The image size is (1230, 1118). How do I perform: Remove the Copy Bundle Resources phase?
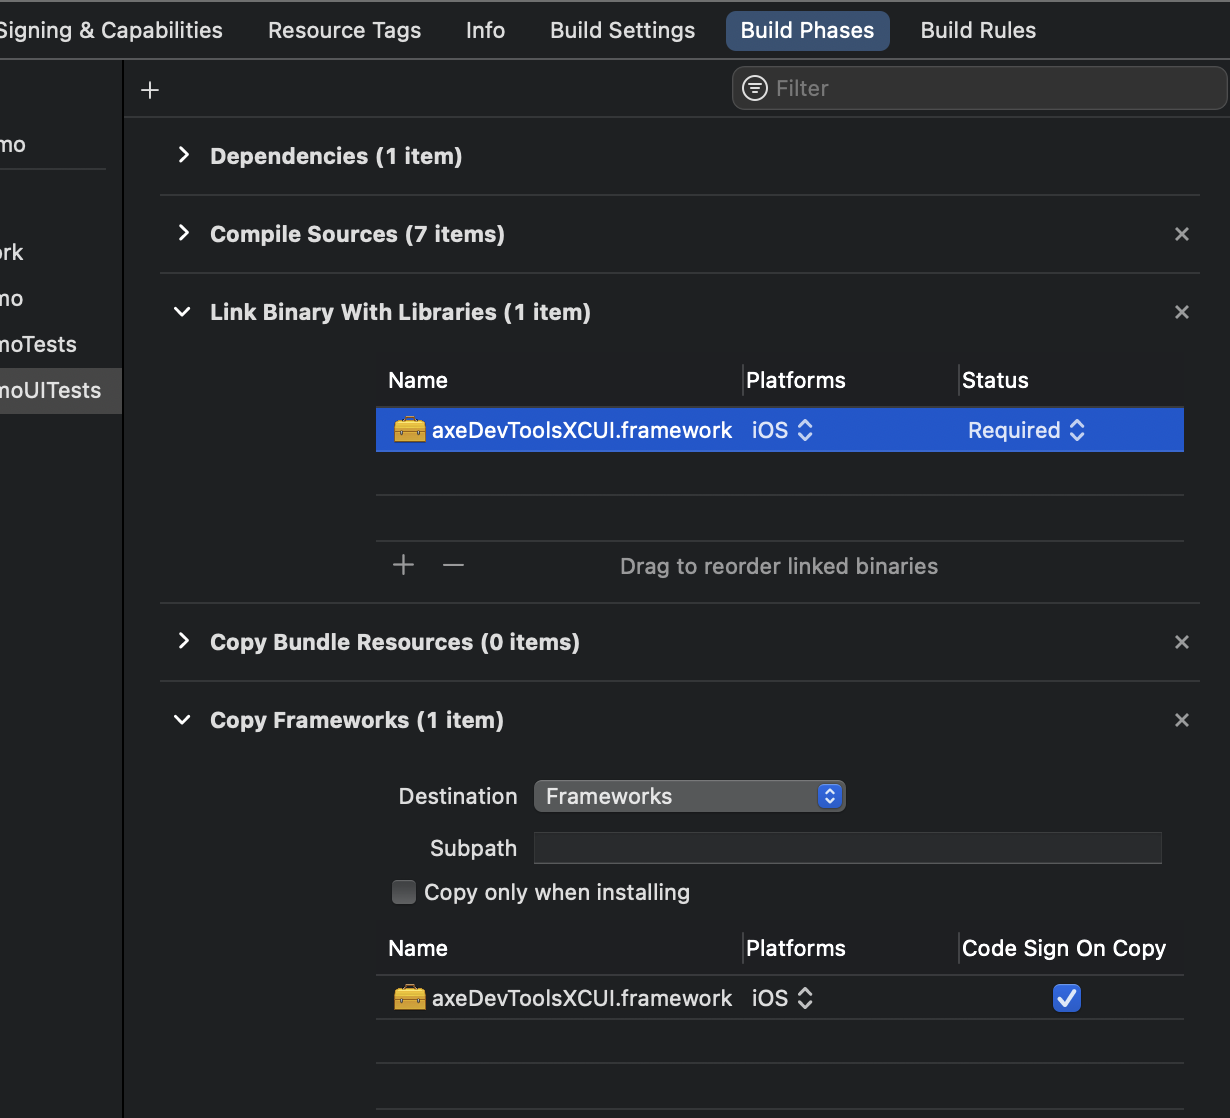pyautogui.click(x=1182, y=642)
